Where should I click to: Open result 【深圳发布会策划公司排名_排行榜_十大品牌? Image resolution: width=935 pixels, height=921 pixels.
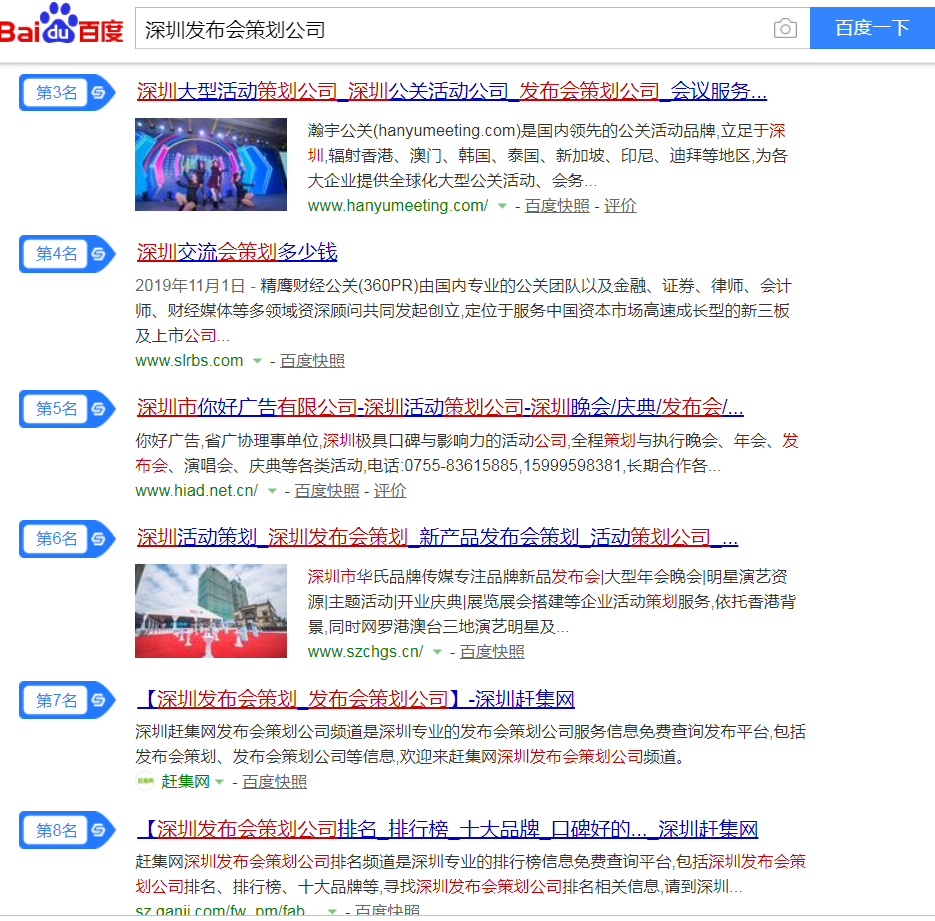(447, 828)
